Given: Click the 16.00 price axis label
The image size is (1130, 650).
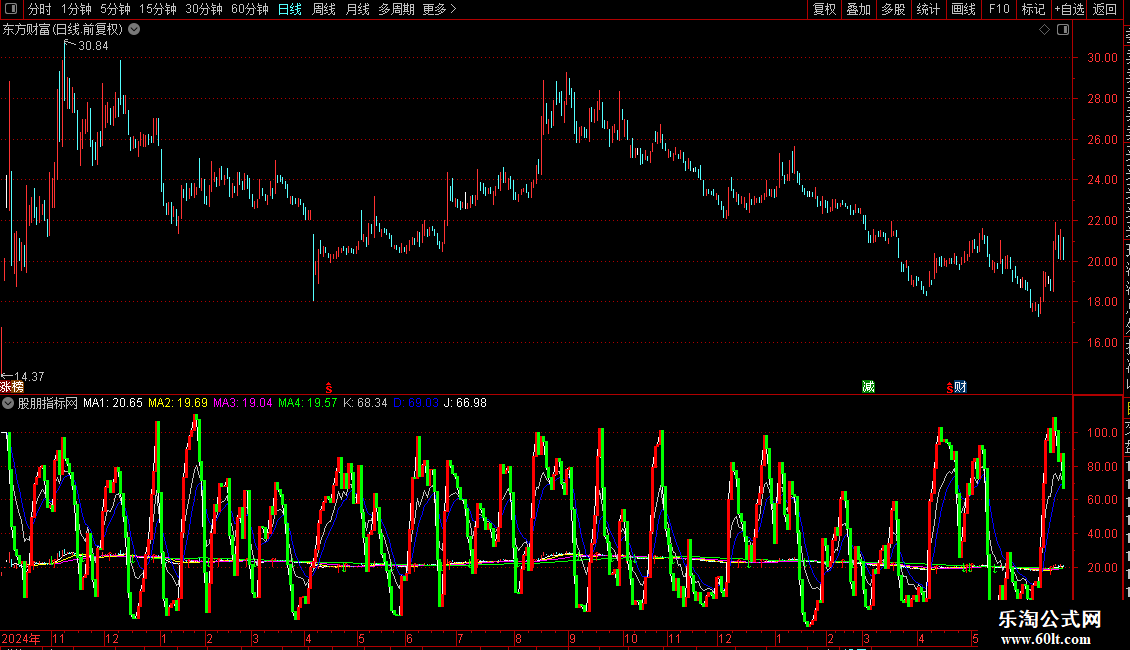Looking at the screenshot, I should [x=1103, y=343].
